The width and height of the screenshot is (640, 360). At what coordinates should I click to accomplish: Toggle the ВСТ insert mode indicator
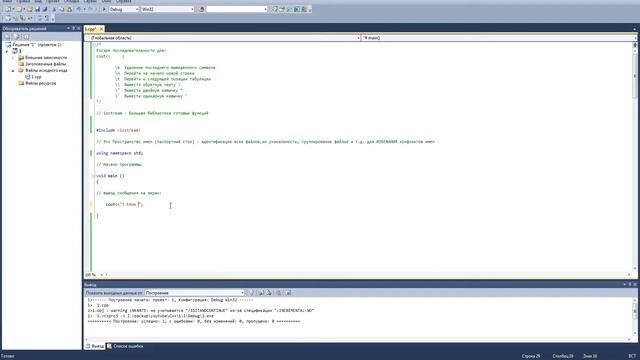coord(632,356)
